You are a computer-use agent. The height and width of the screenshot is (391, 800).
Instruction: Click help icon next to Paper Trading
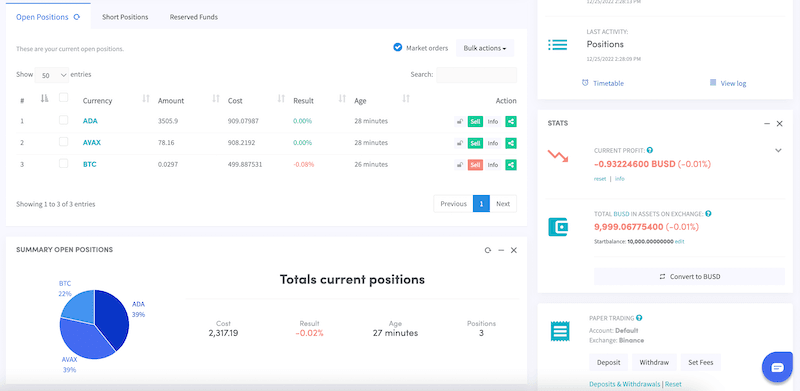(x=639, y=317)
